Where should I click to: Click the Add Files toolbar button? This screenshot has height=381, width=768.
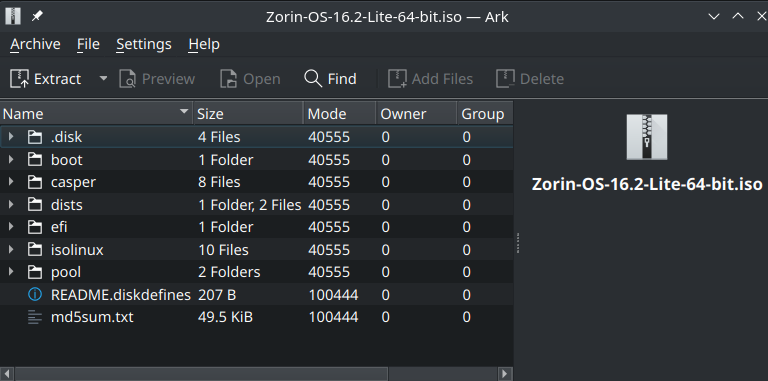[x=431, y=79]
